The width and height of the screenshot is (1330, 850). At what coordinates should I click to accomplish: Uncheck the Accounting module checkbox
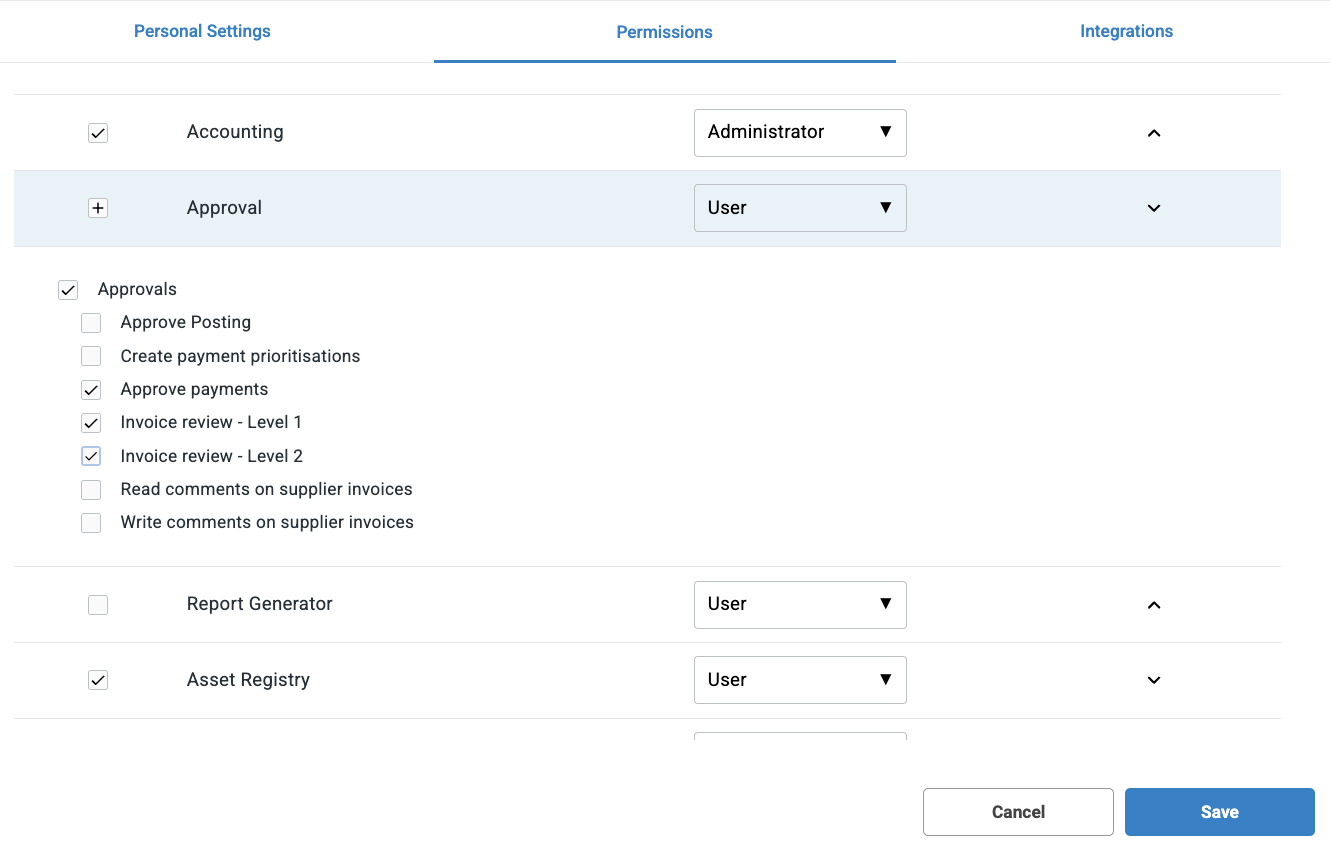[x=98, y=133]
